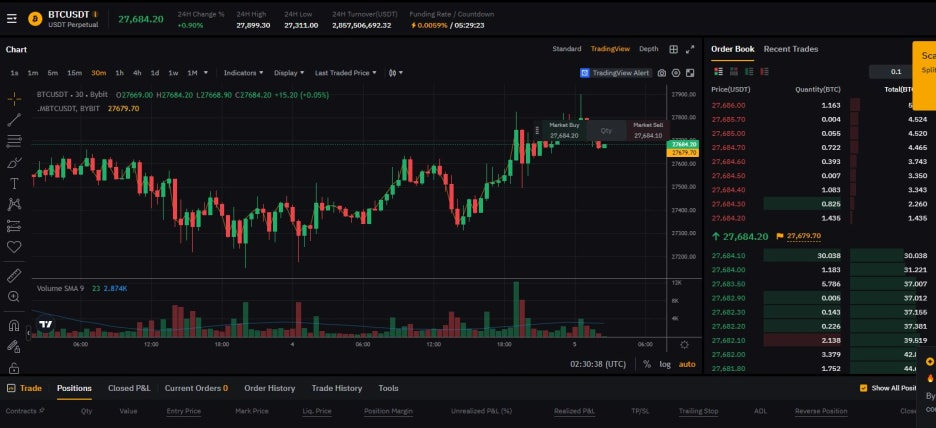This screenshot has height=428, width=936.
Task: Open the Order History tab
Action: (269, 388)
